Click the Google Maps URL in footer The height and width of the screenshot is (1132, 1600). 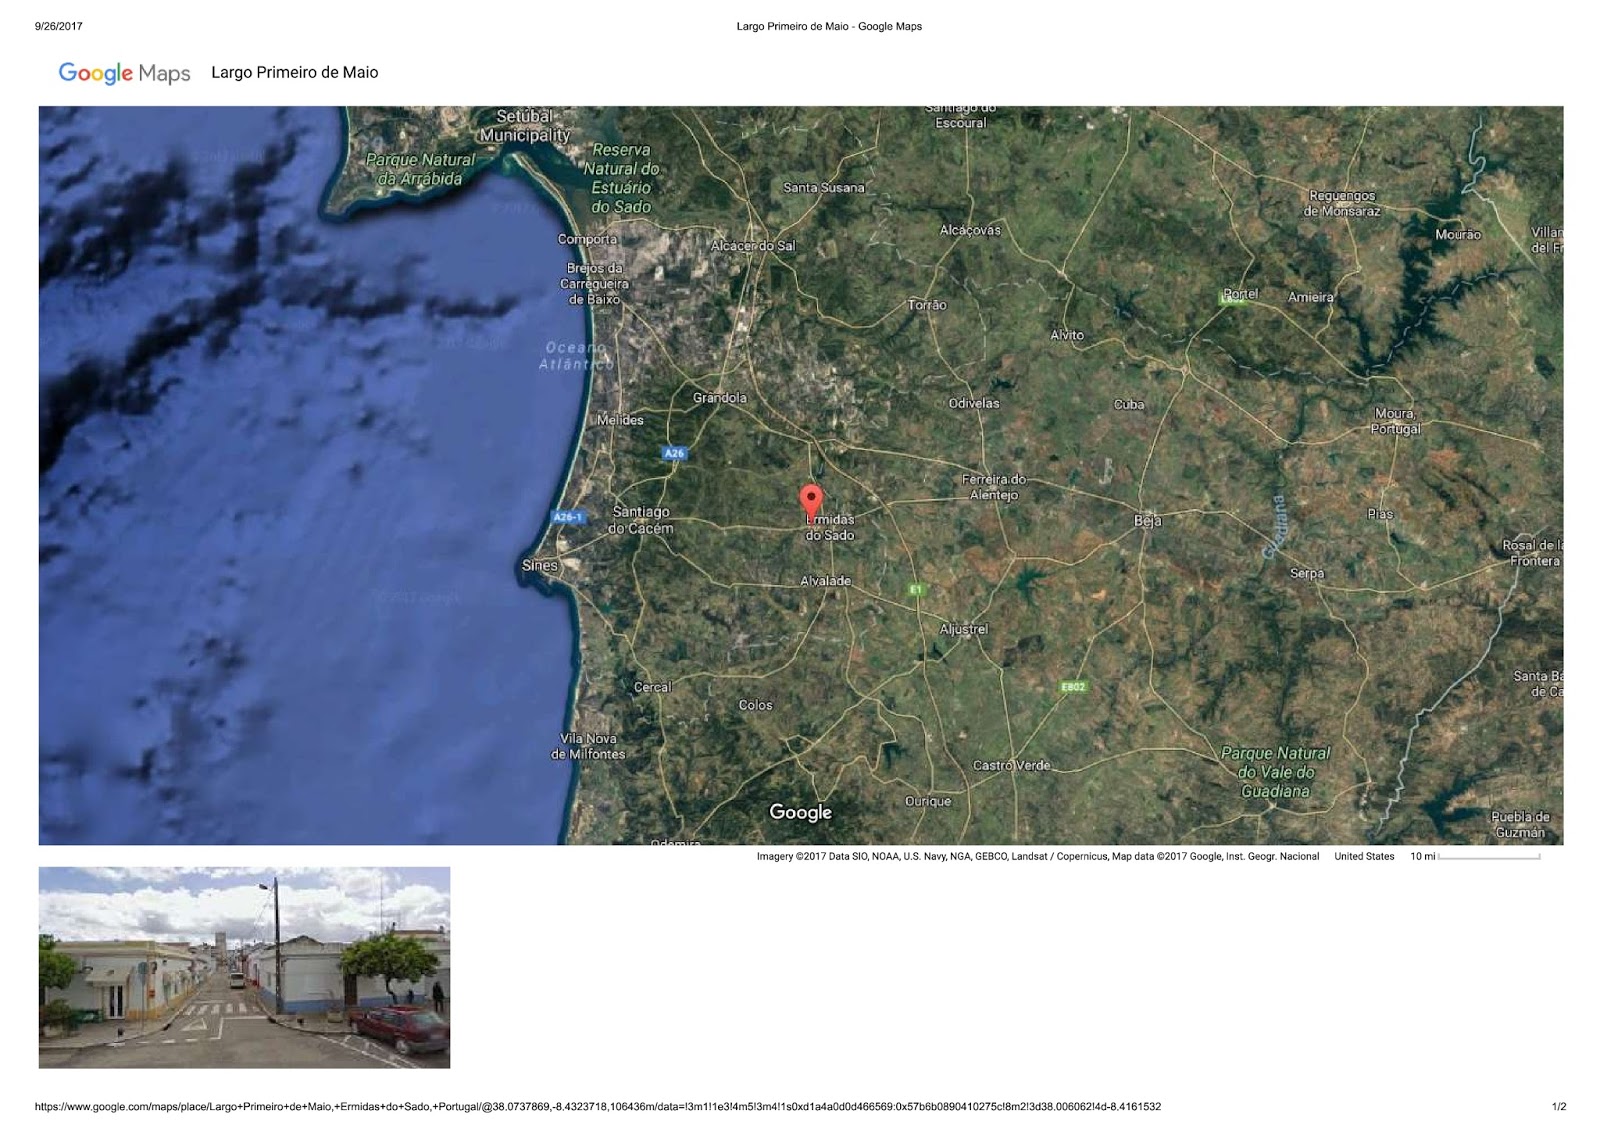coord(598,1107)
